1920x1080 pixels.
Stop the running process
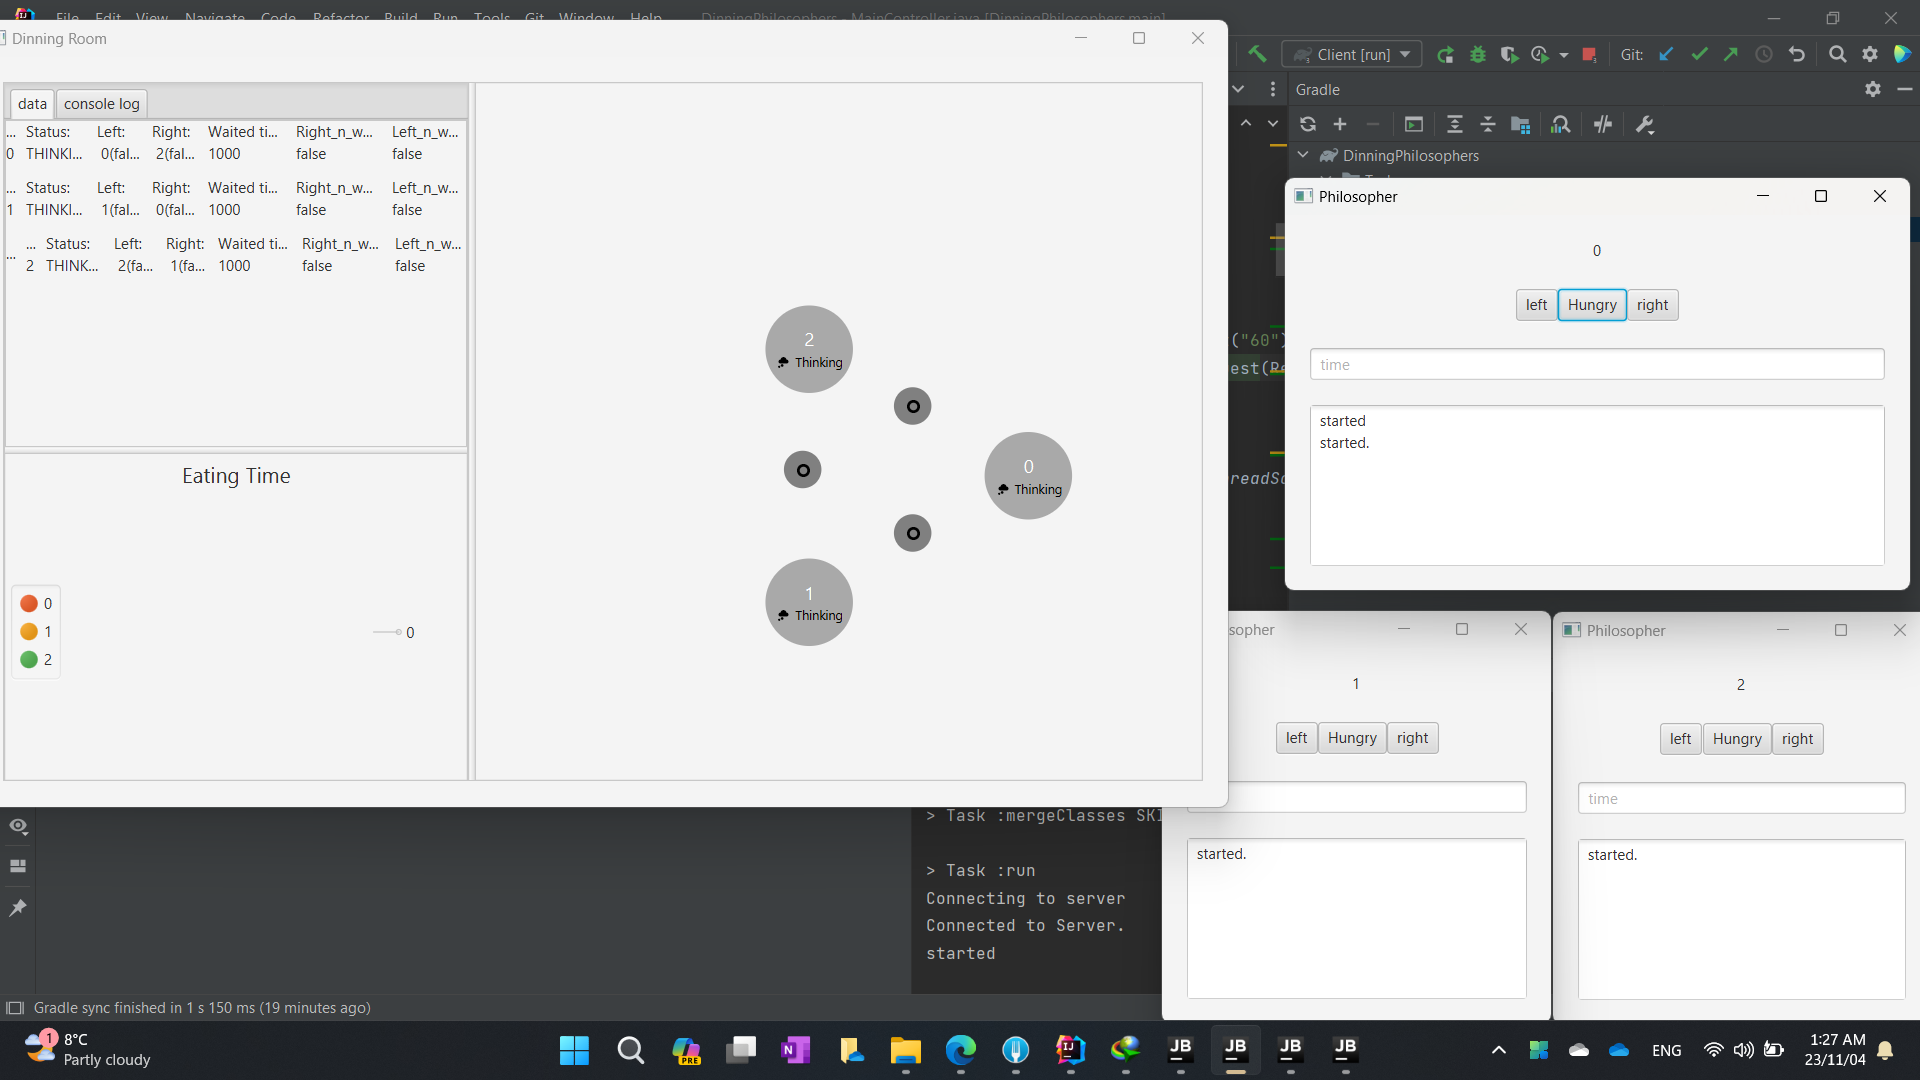(1589, 54)
